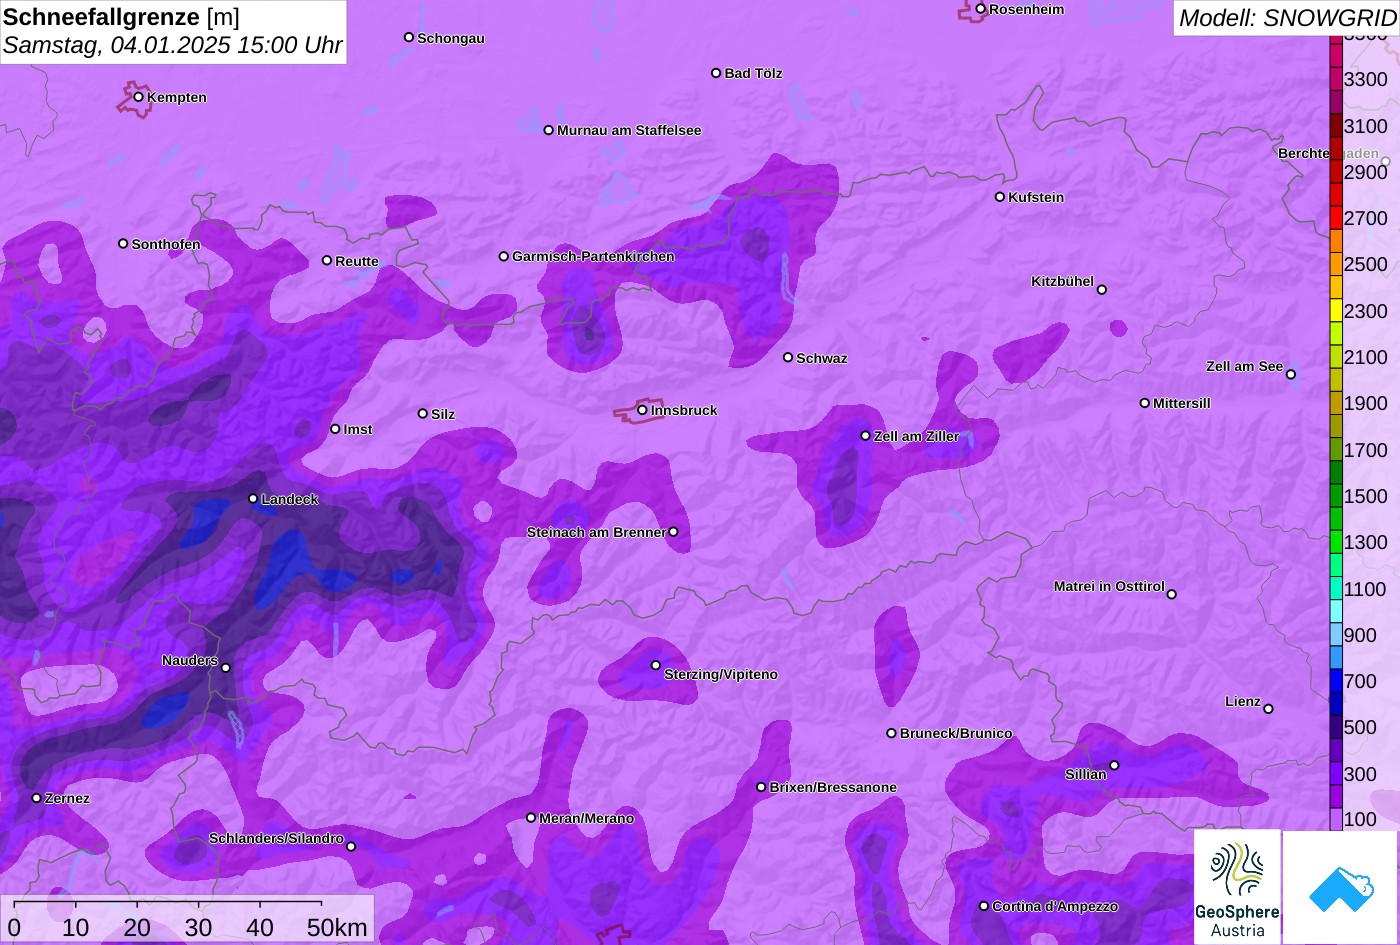The image size is (1400, 945).
Task: Click the blue cloud arrow logo
Action: click(1341, 887)
